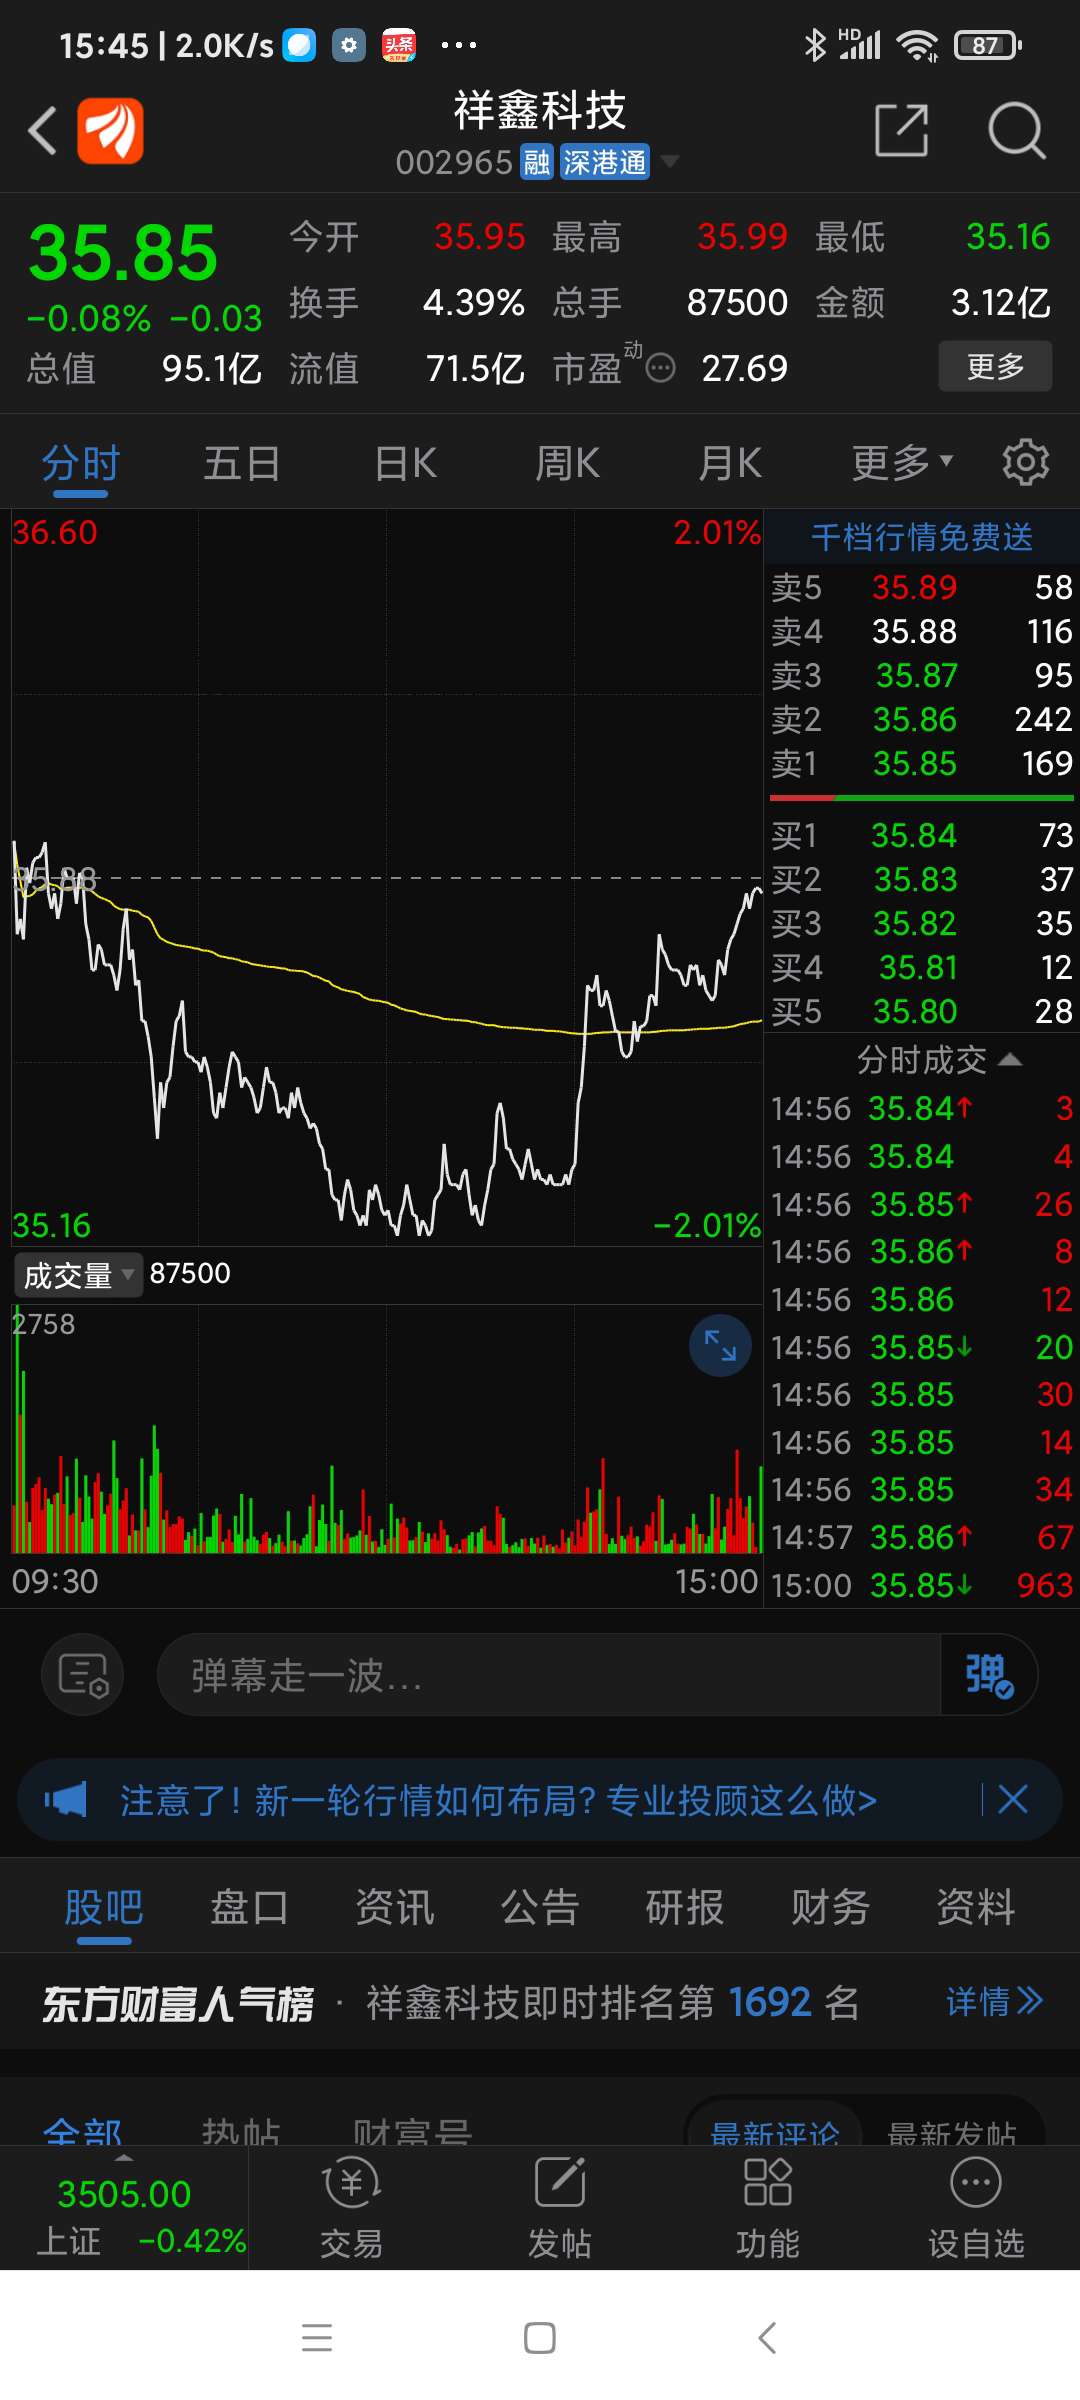The height and width of the screenshot is (2400, 1080).
Task: Toggle danmaku with the 弹 button
Action: (989, 1674)
